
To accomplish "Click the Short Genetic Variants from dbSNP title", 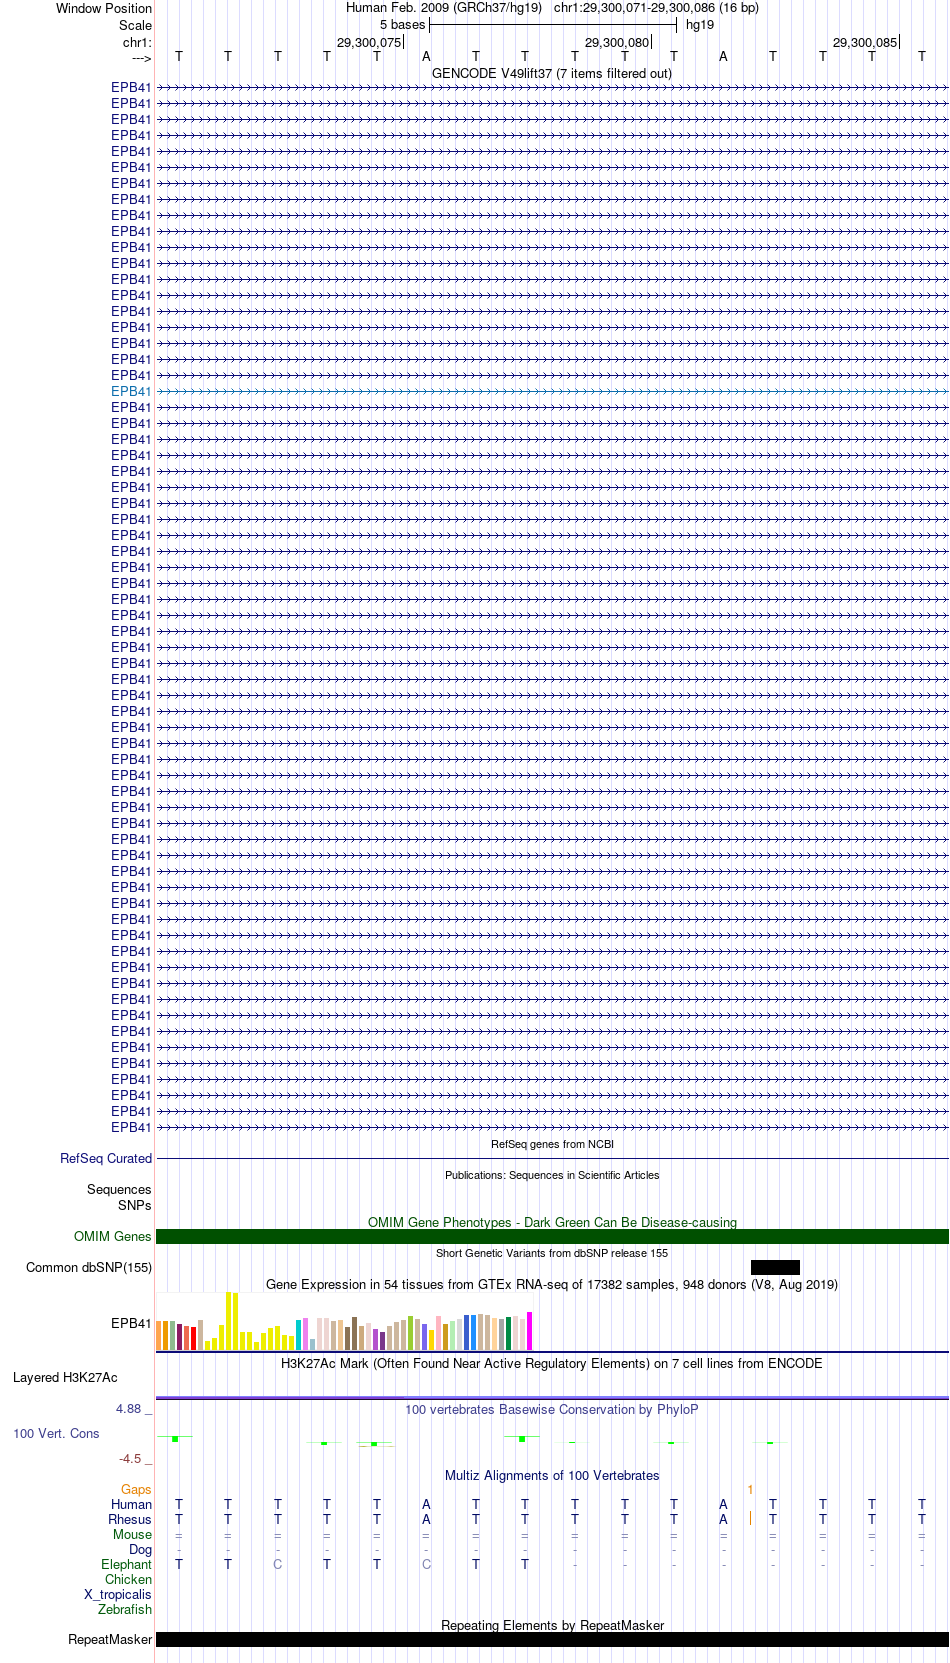I will 552,1253.
